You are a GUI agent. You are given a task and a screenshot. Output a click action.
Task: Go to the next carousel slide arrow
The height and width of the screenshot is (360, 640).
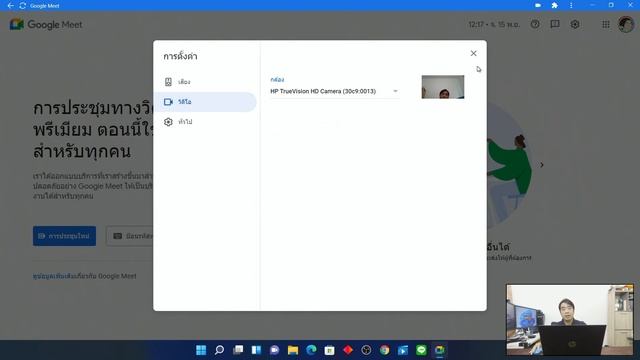tap(542, 165)
